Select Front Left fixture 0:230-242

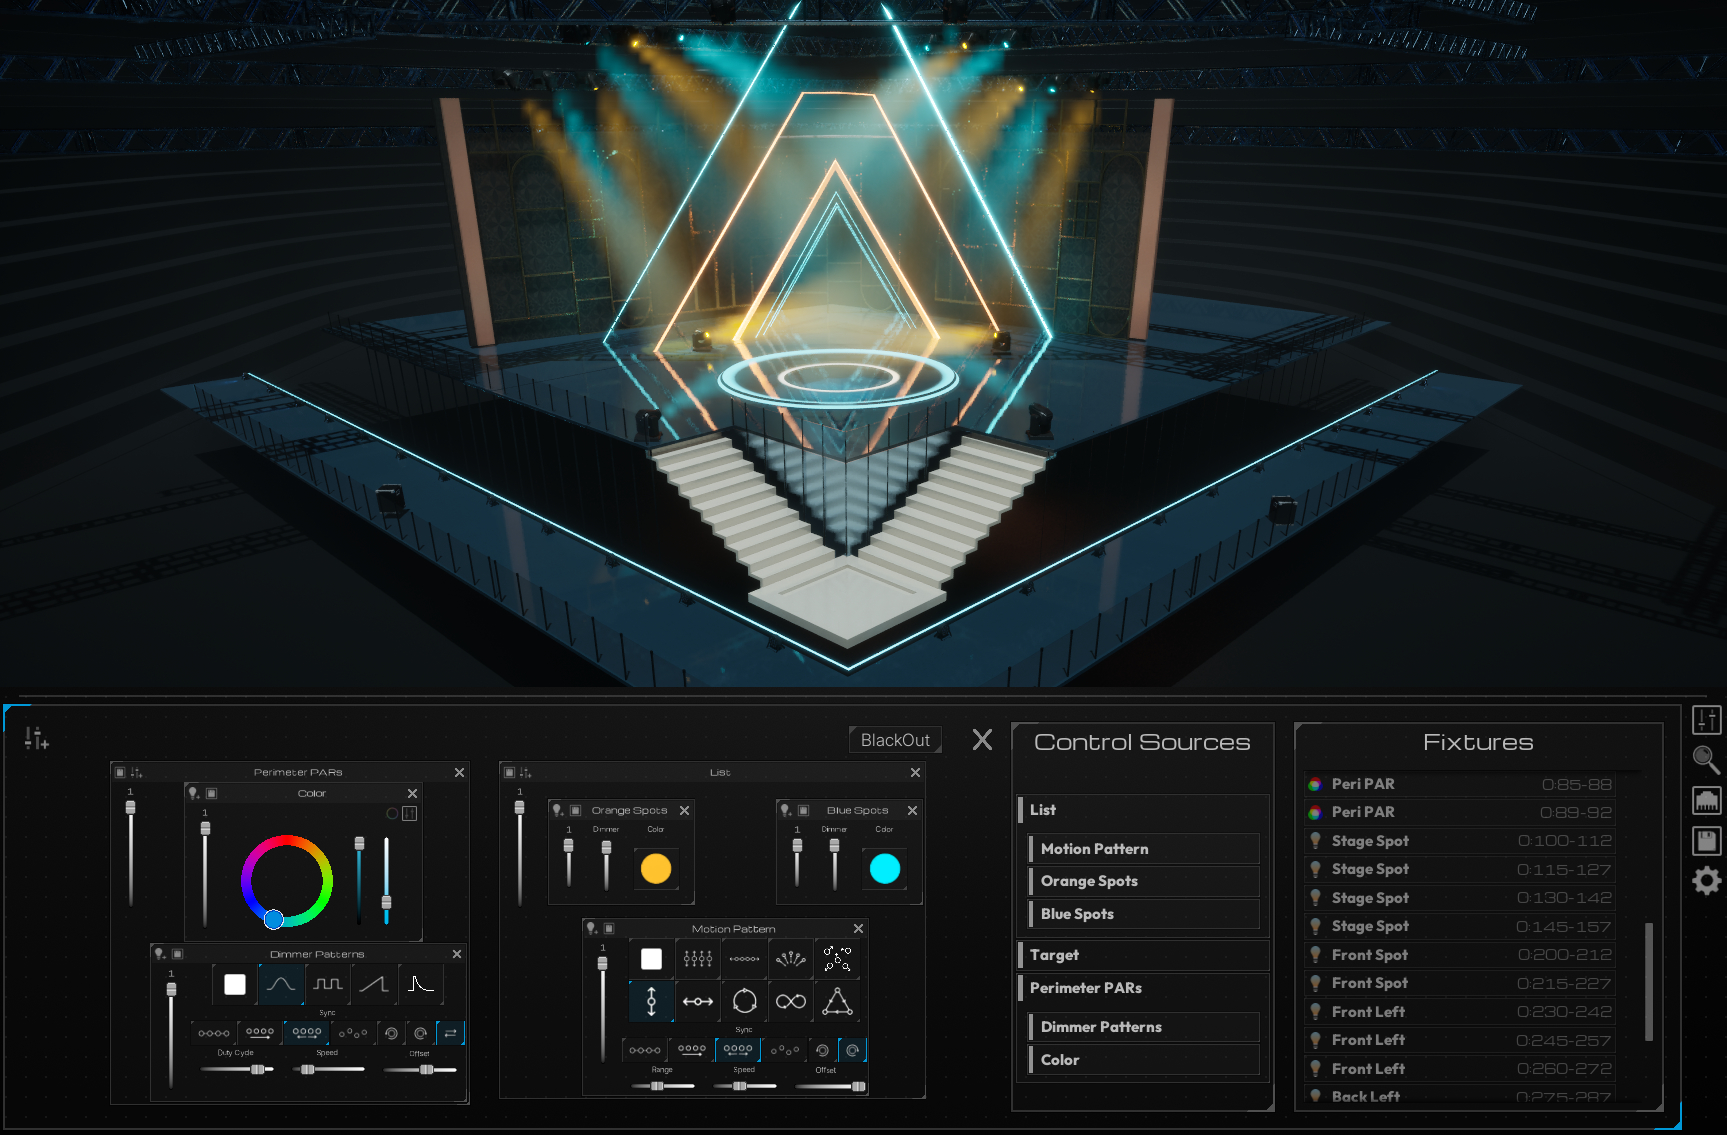[1460, 1012]
